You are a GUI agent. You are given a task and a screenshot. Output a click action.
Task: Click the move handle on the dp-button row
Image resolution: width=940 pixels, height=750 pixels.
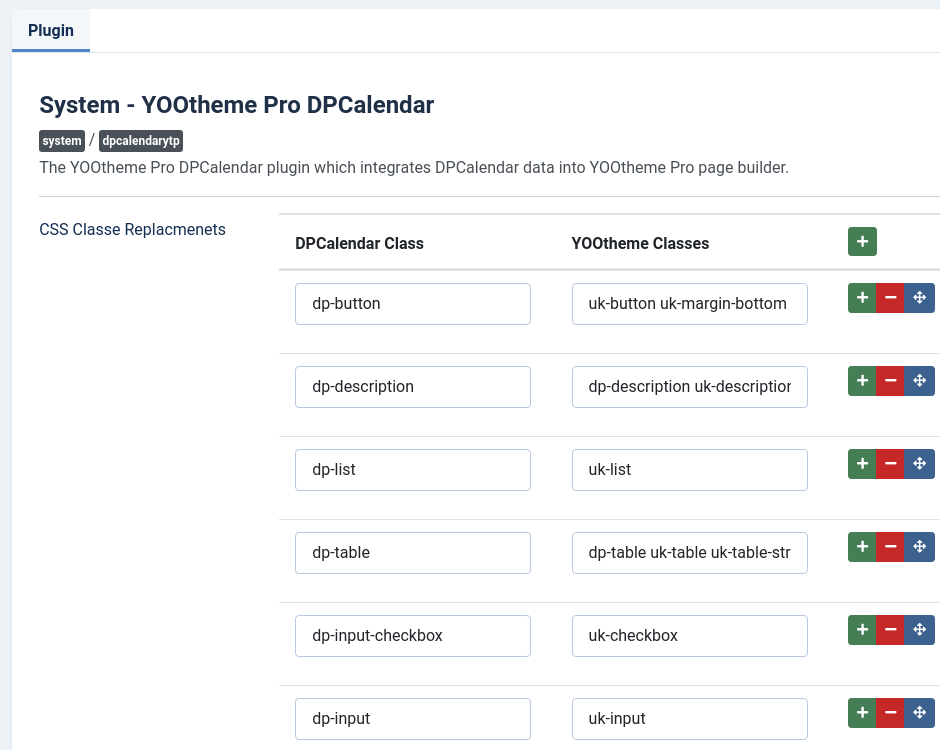pyautogui.click(x=919, y=297)
